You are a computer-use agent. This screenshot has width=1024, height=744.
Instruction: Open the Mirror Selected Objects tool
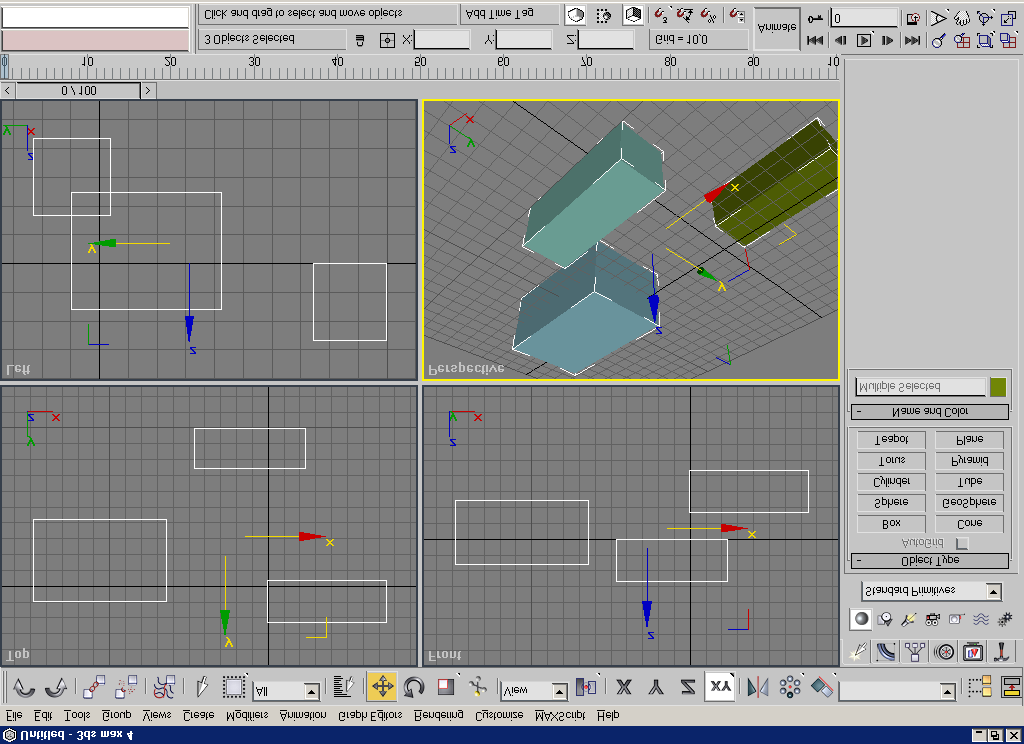point(758,687)
